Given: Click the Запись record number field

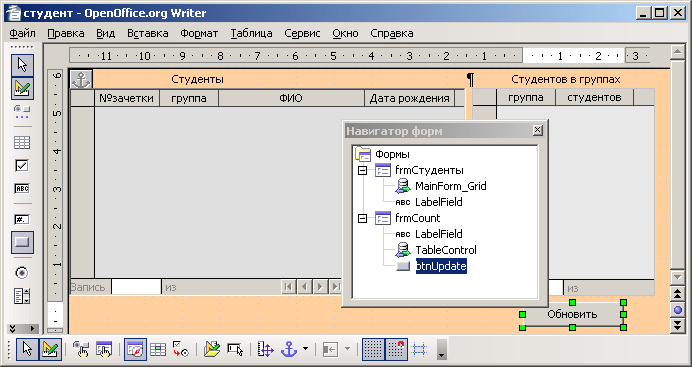Looking at the screenshot, I should 136,287.
